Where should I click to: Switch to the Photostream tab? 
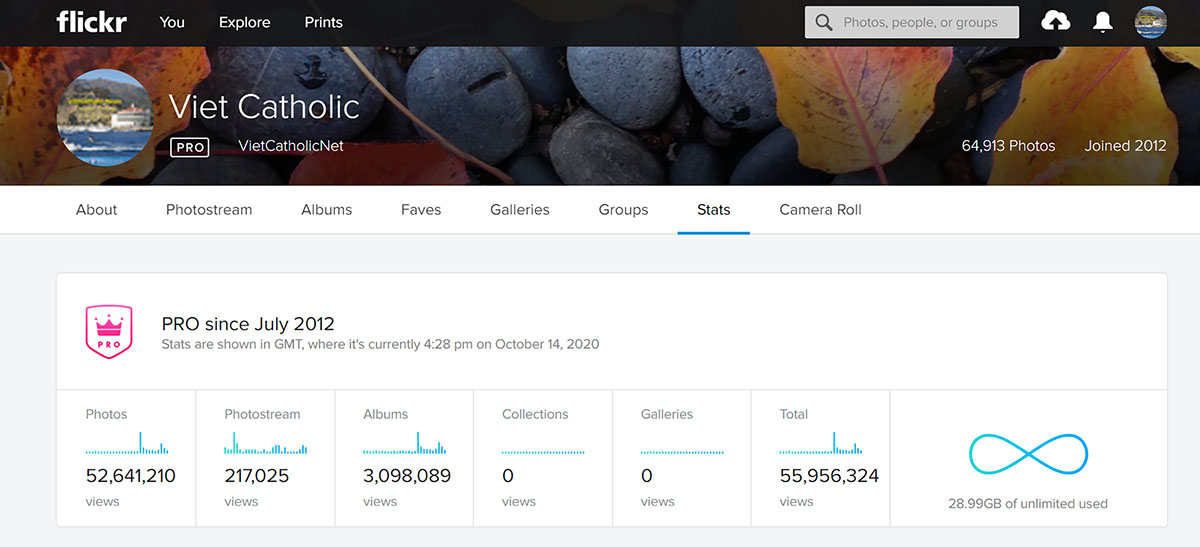coord(209,210)
